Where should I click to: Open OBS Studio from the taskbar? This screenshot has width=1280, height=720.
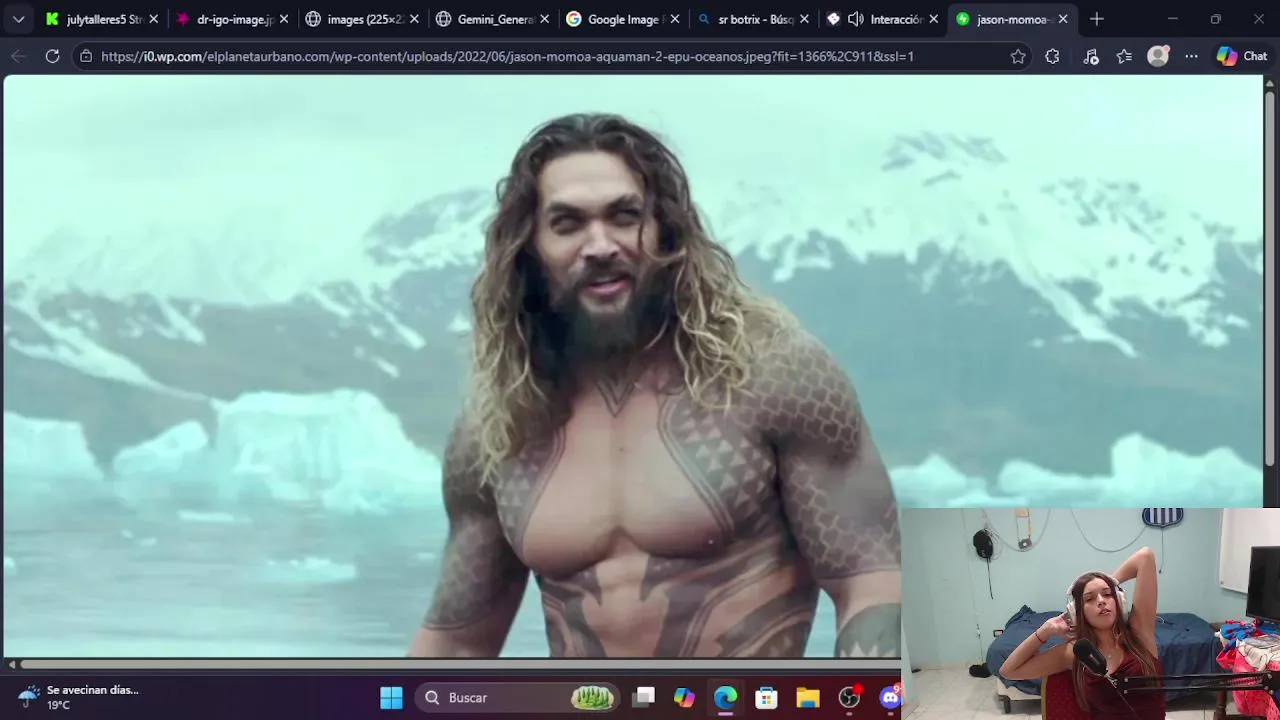click(x=849, y=697)
